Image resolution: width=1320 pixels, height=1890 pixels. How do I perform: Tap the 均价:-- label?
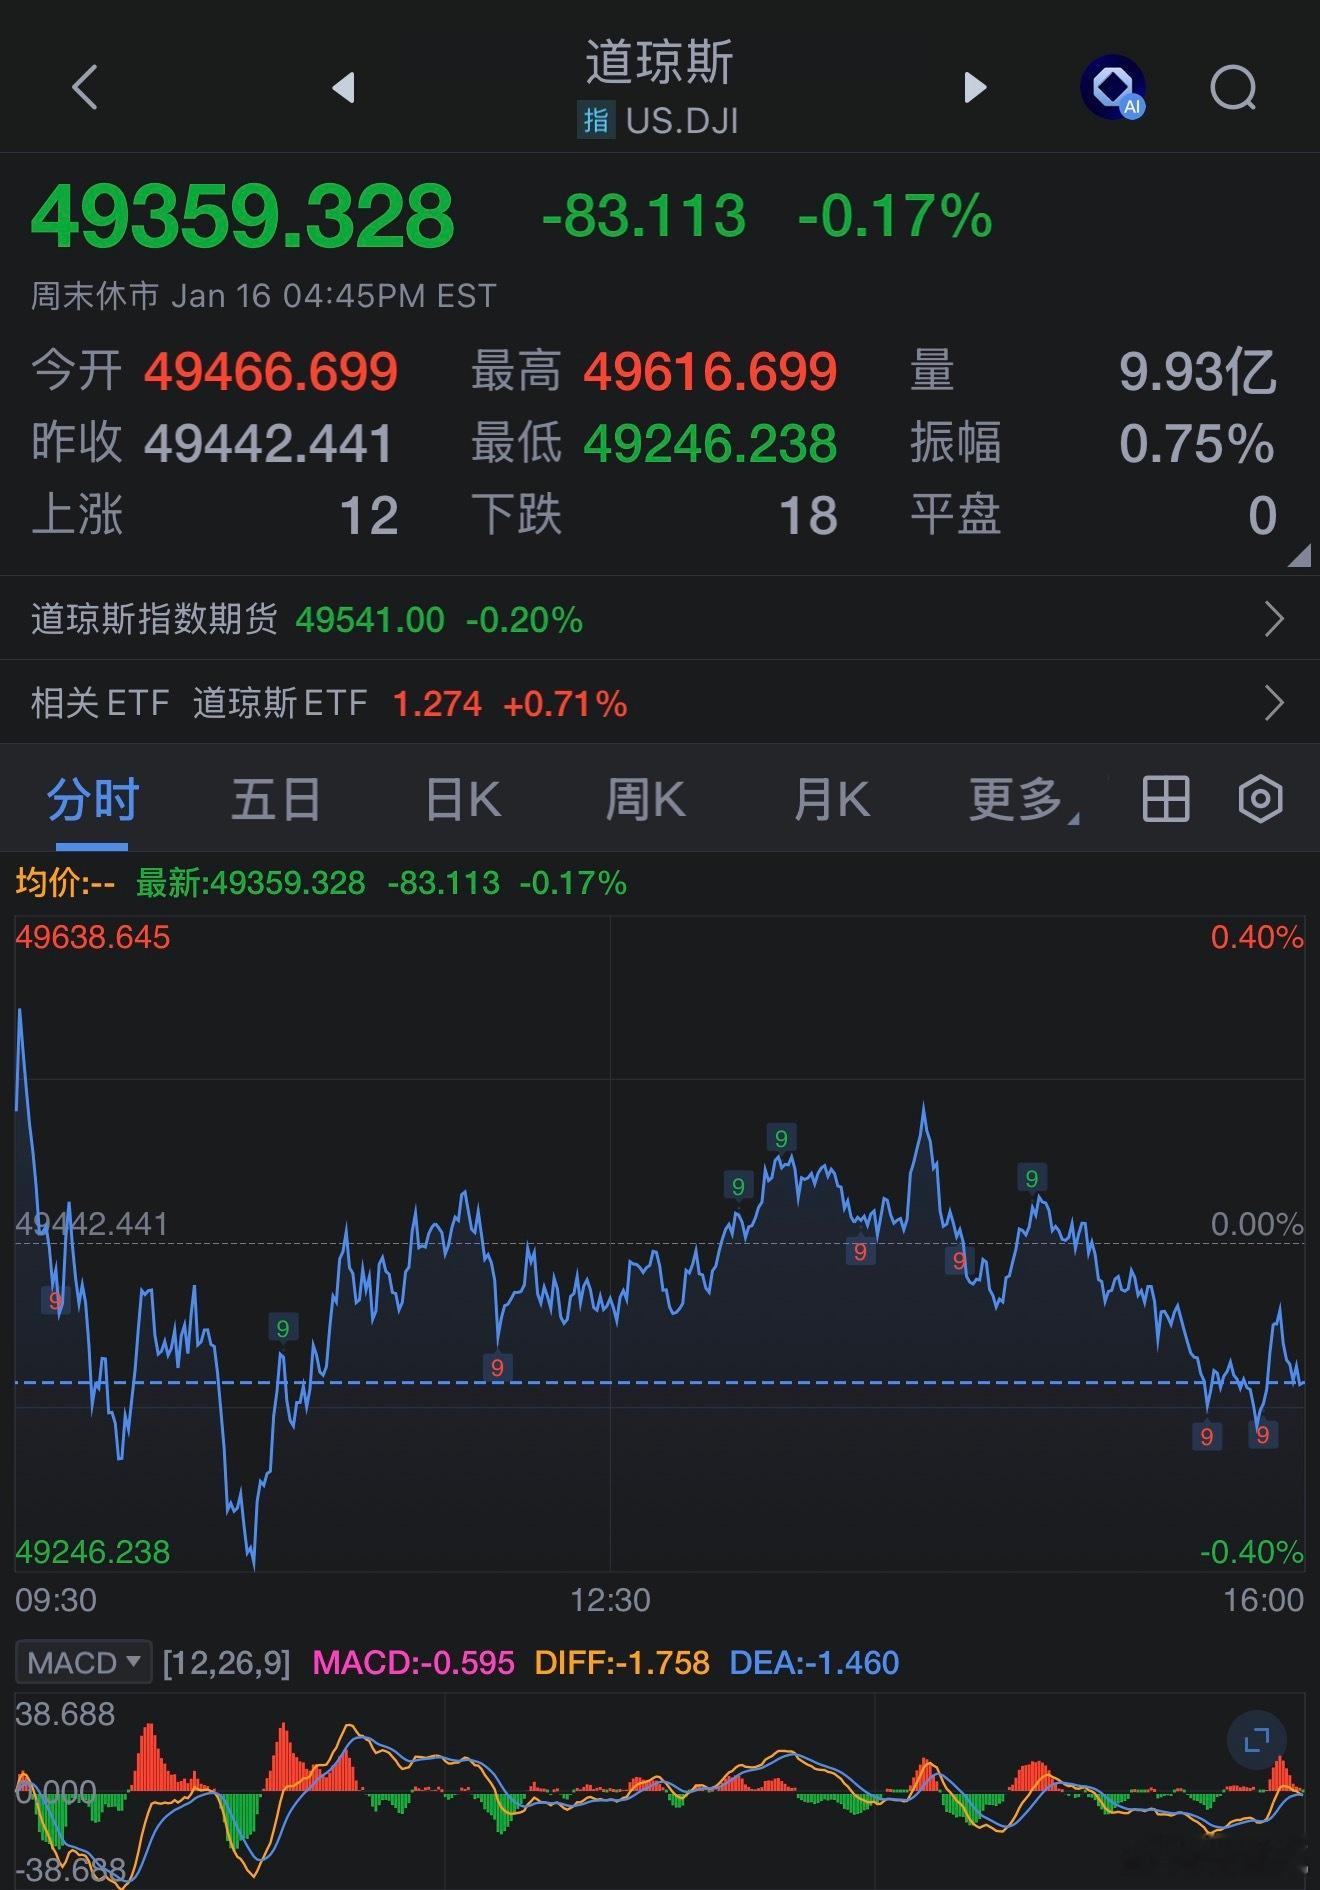pyautogui.click(x=65, y=882)
